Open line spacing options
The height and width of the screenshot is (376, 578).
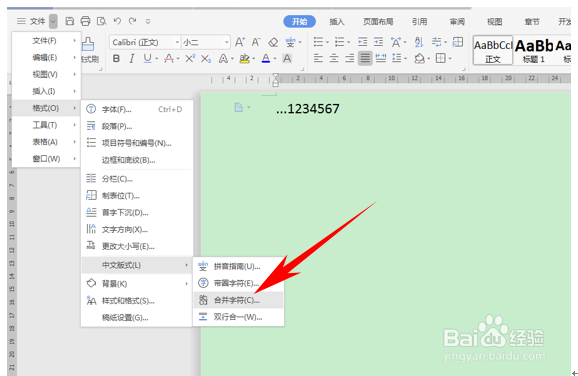397,58
